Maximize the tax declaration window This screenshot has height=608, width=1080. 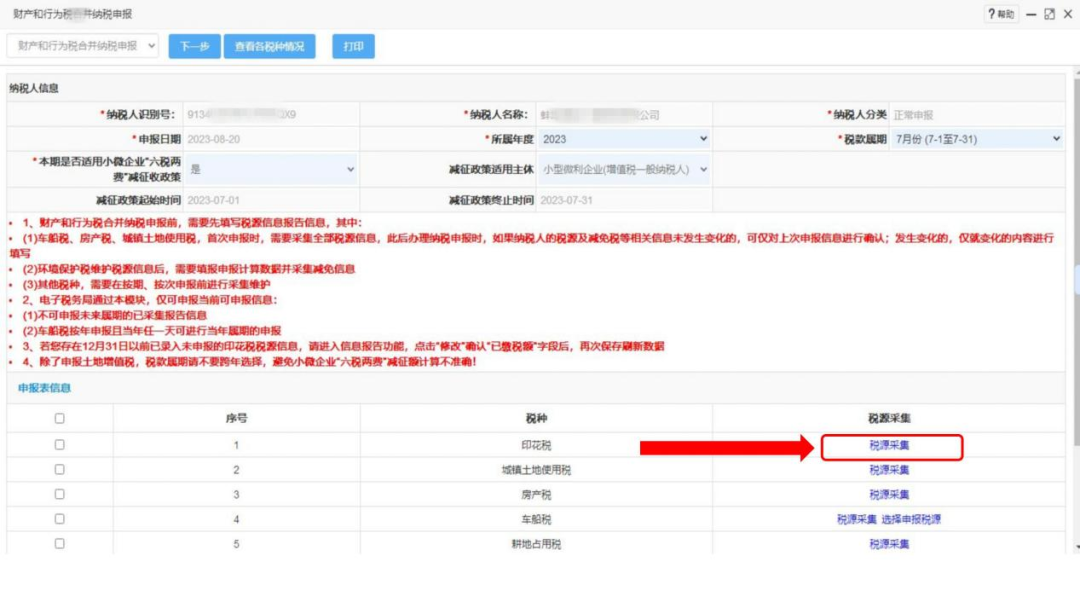[1049, 14]
